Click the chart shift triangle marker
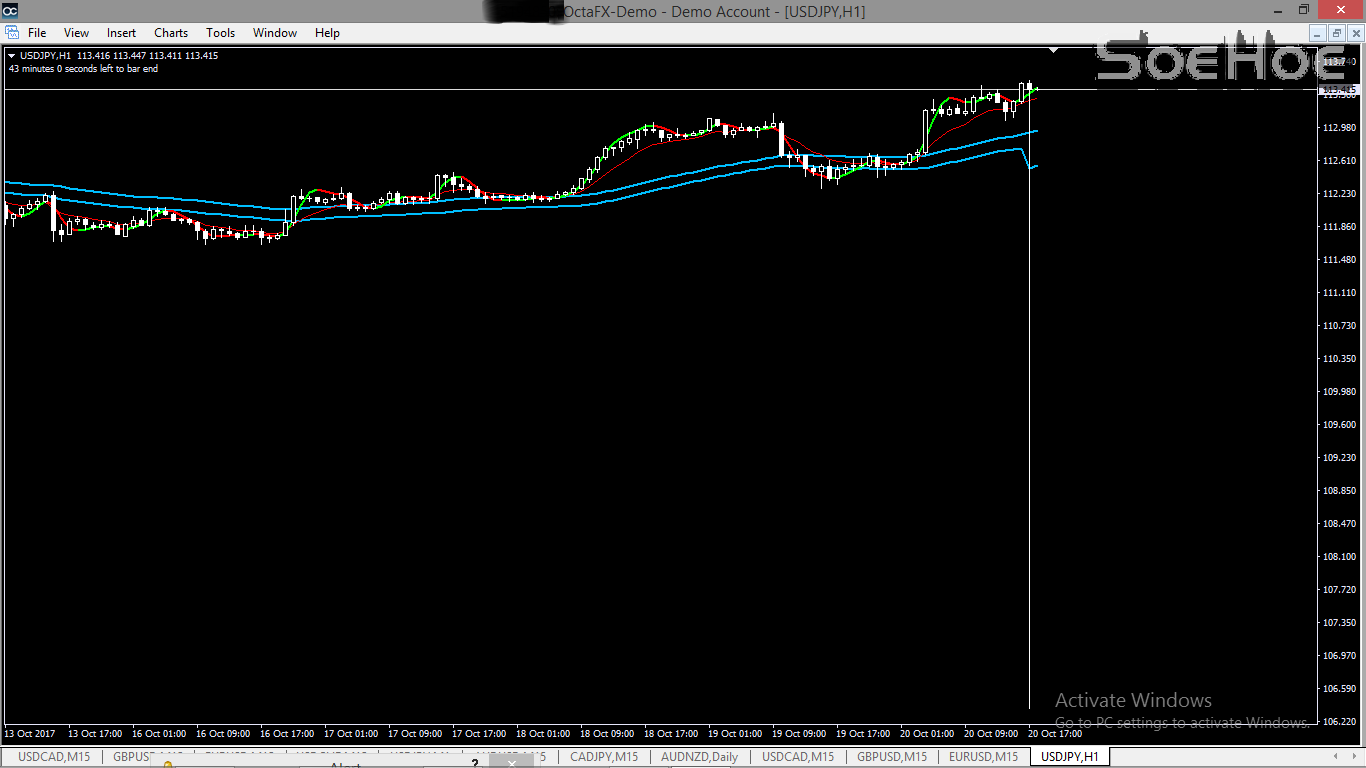 [x=1053, y=50]
